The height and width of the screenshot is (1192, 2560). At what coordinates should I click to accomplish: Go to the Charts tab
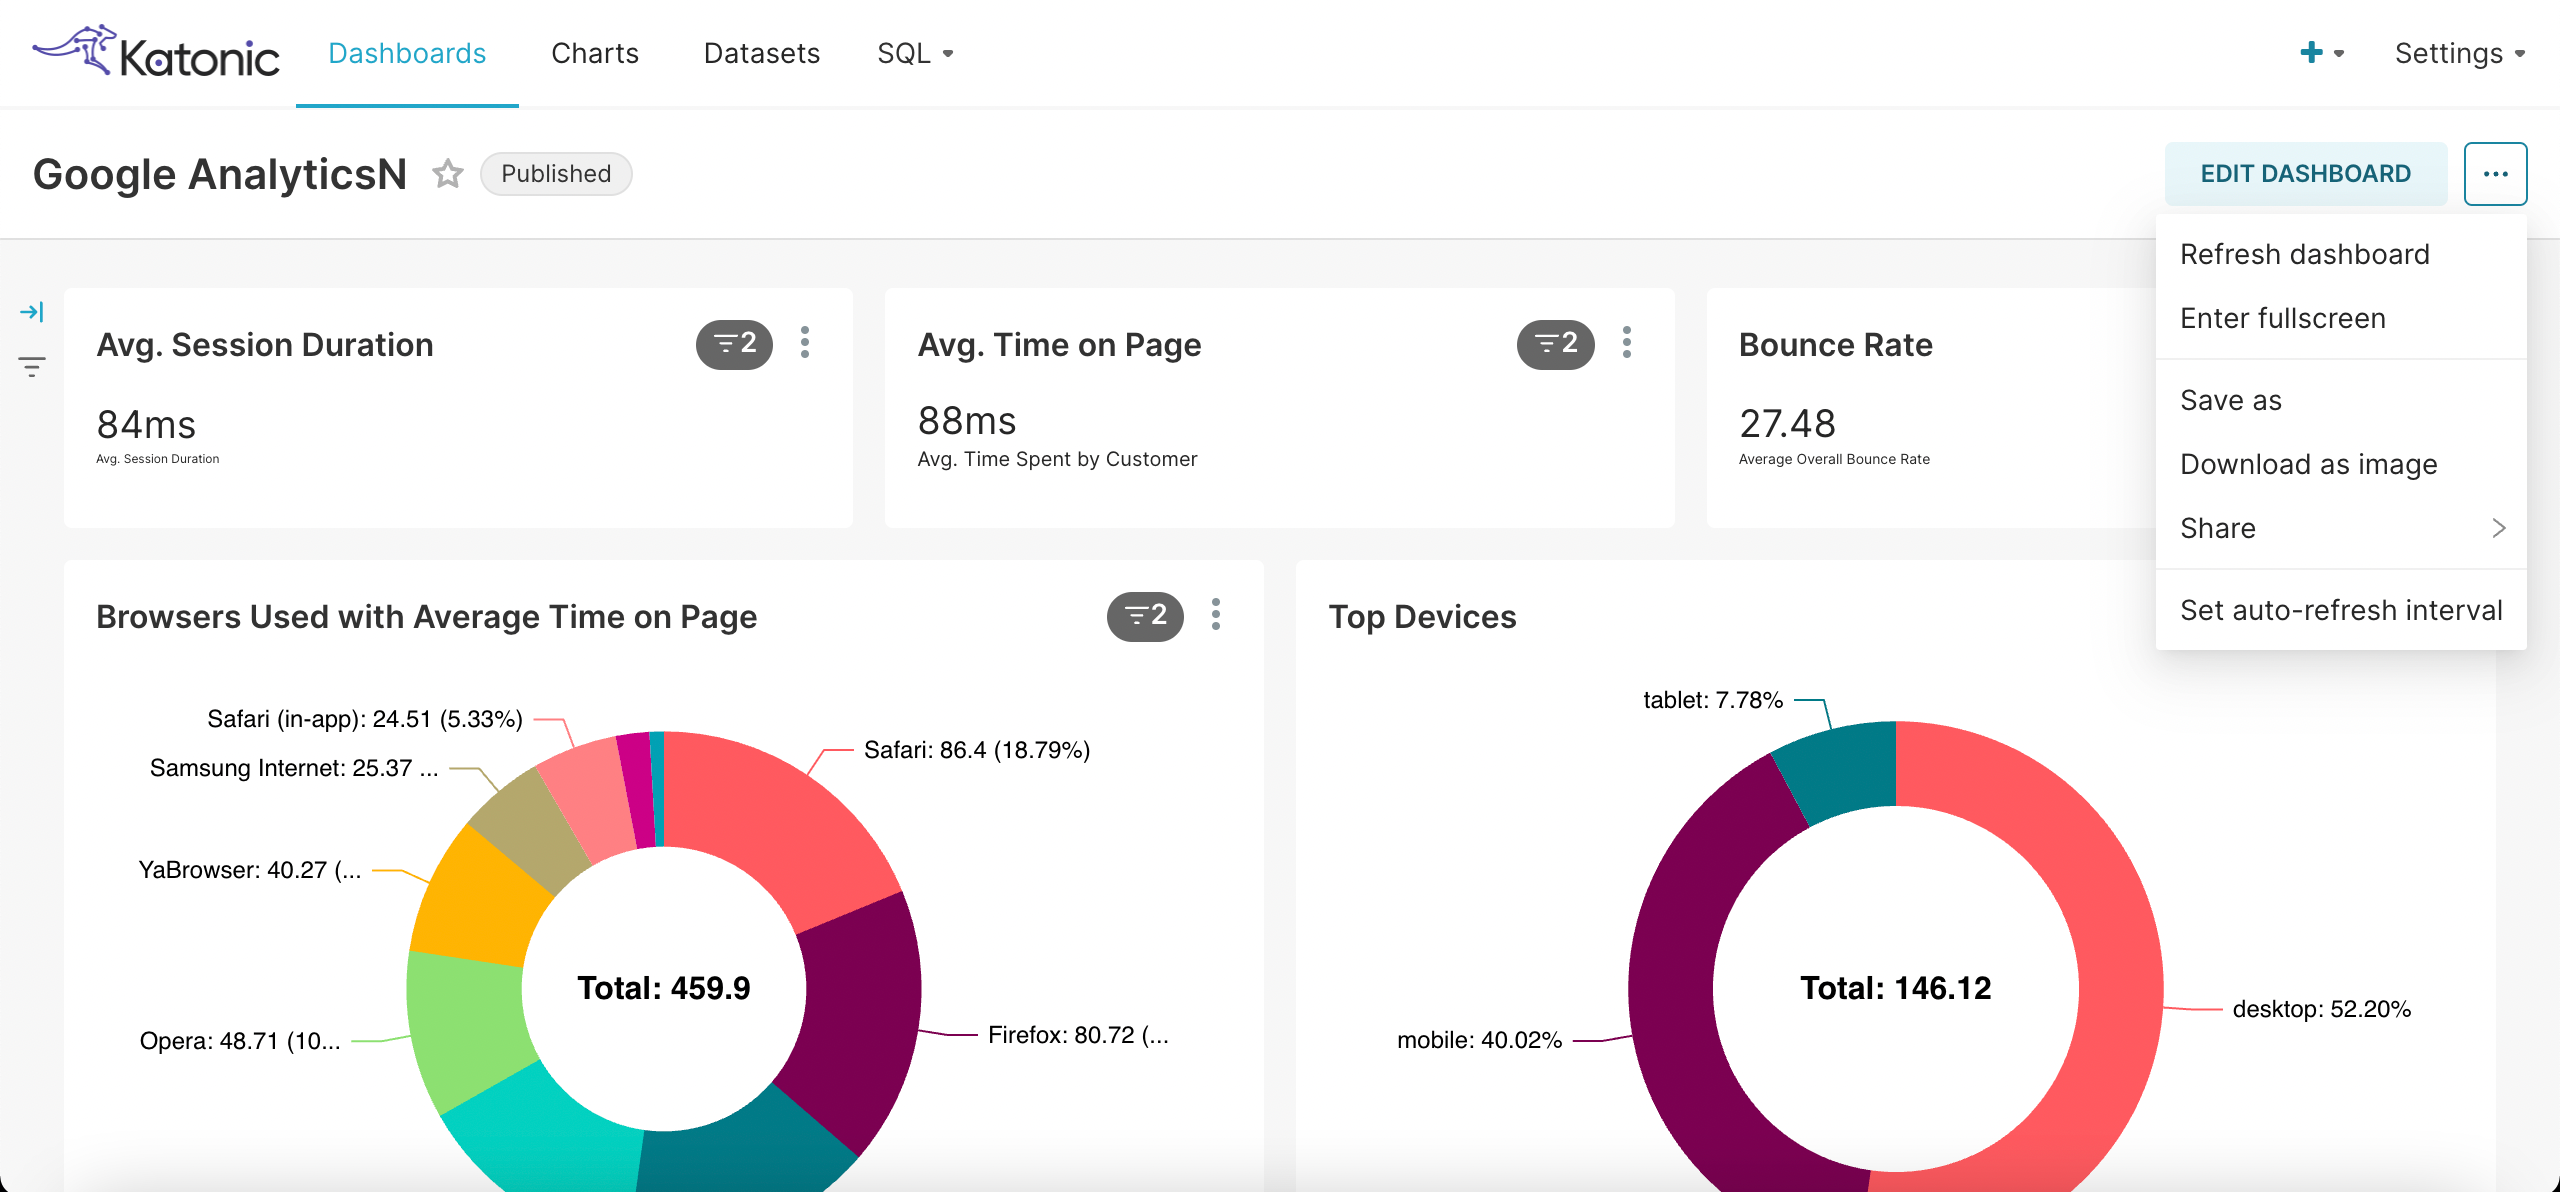tap(595, 53)
